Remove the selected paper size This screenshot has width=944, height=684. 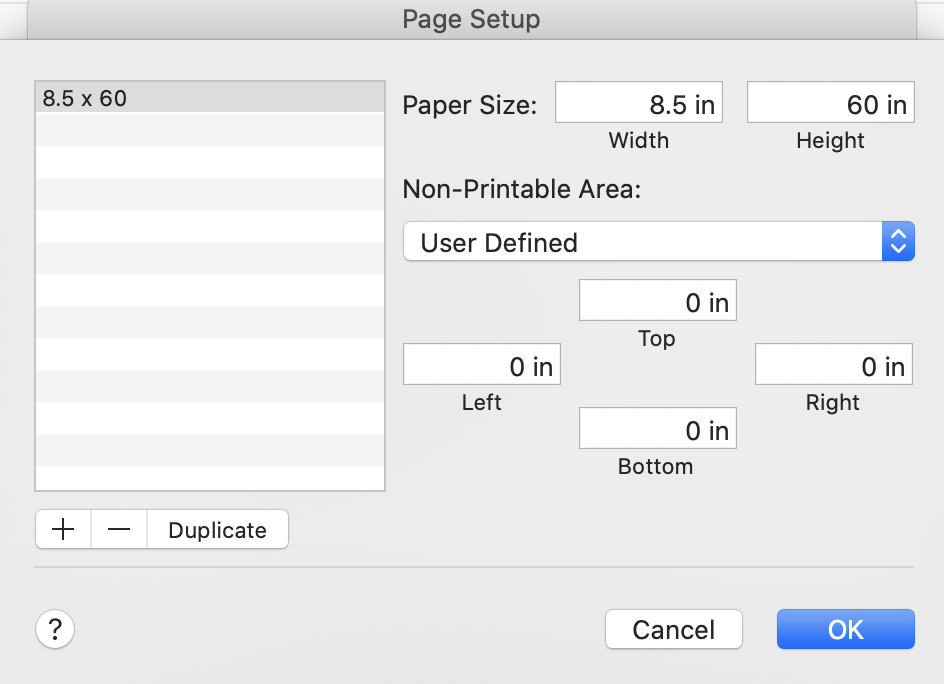119,530
